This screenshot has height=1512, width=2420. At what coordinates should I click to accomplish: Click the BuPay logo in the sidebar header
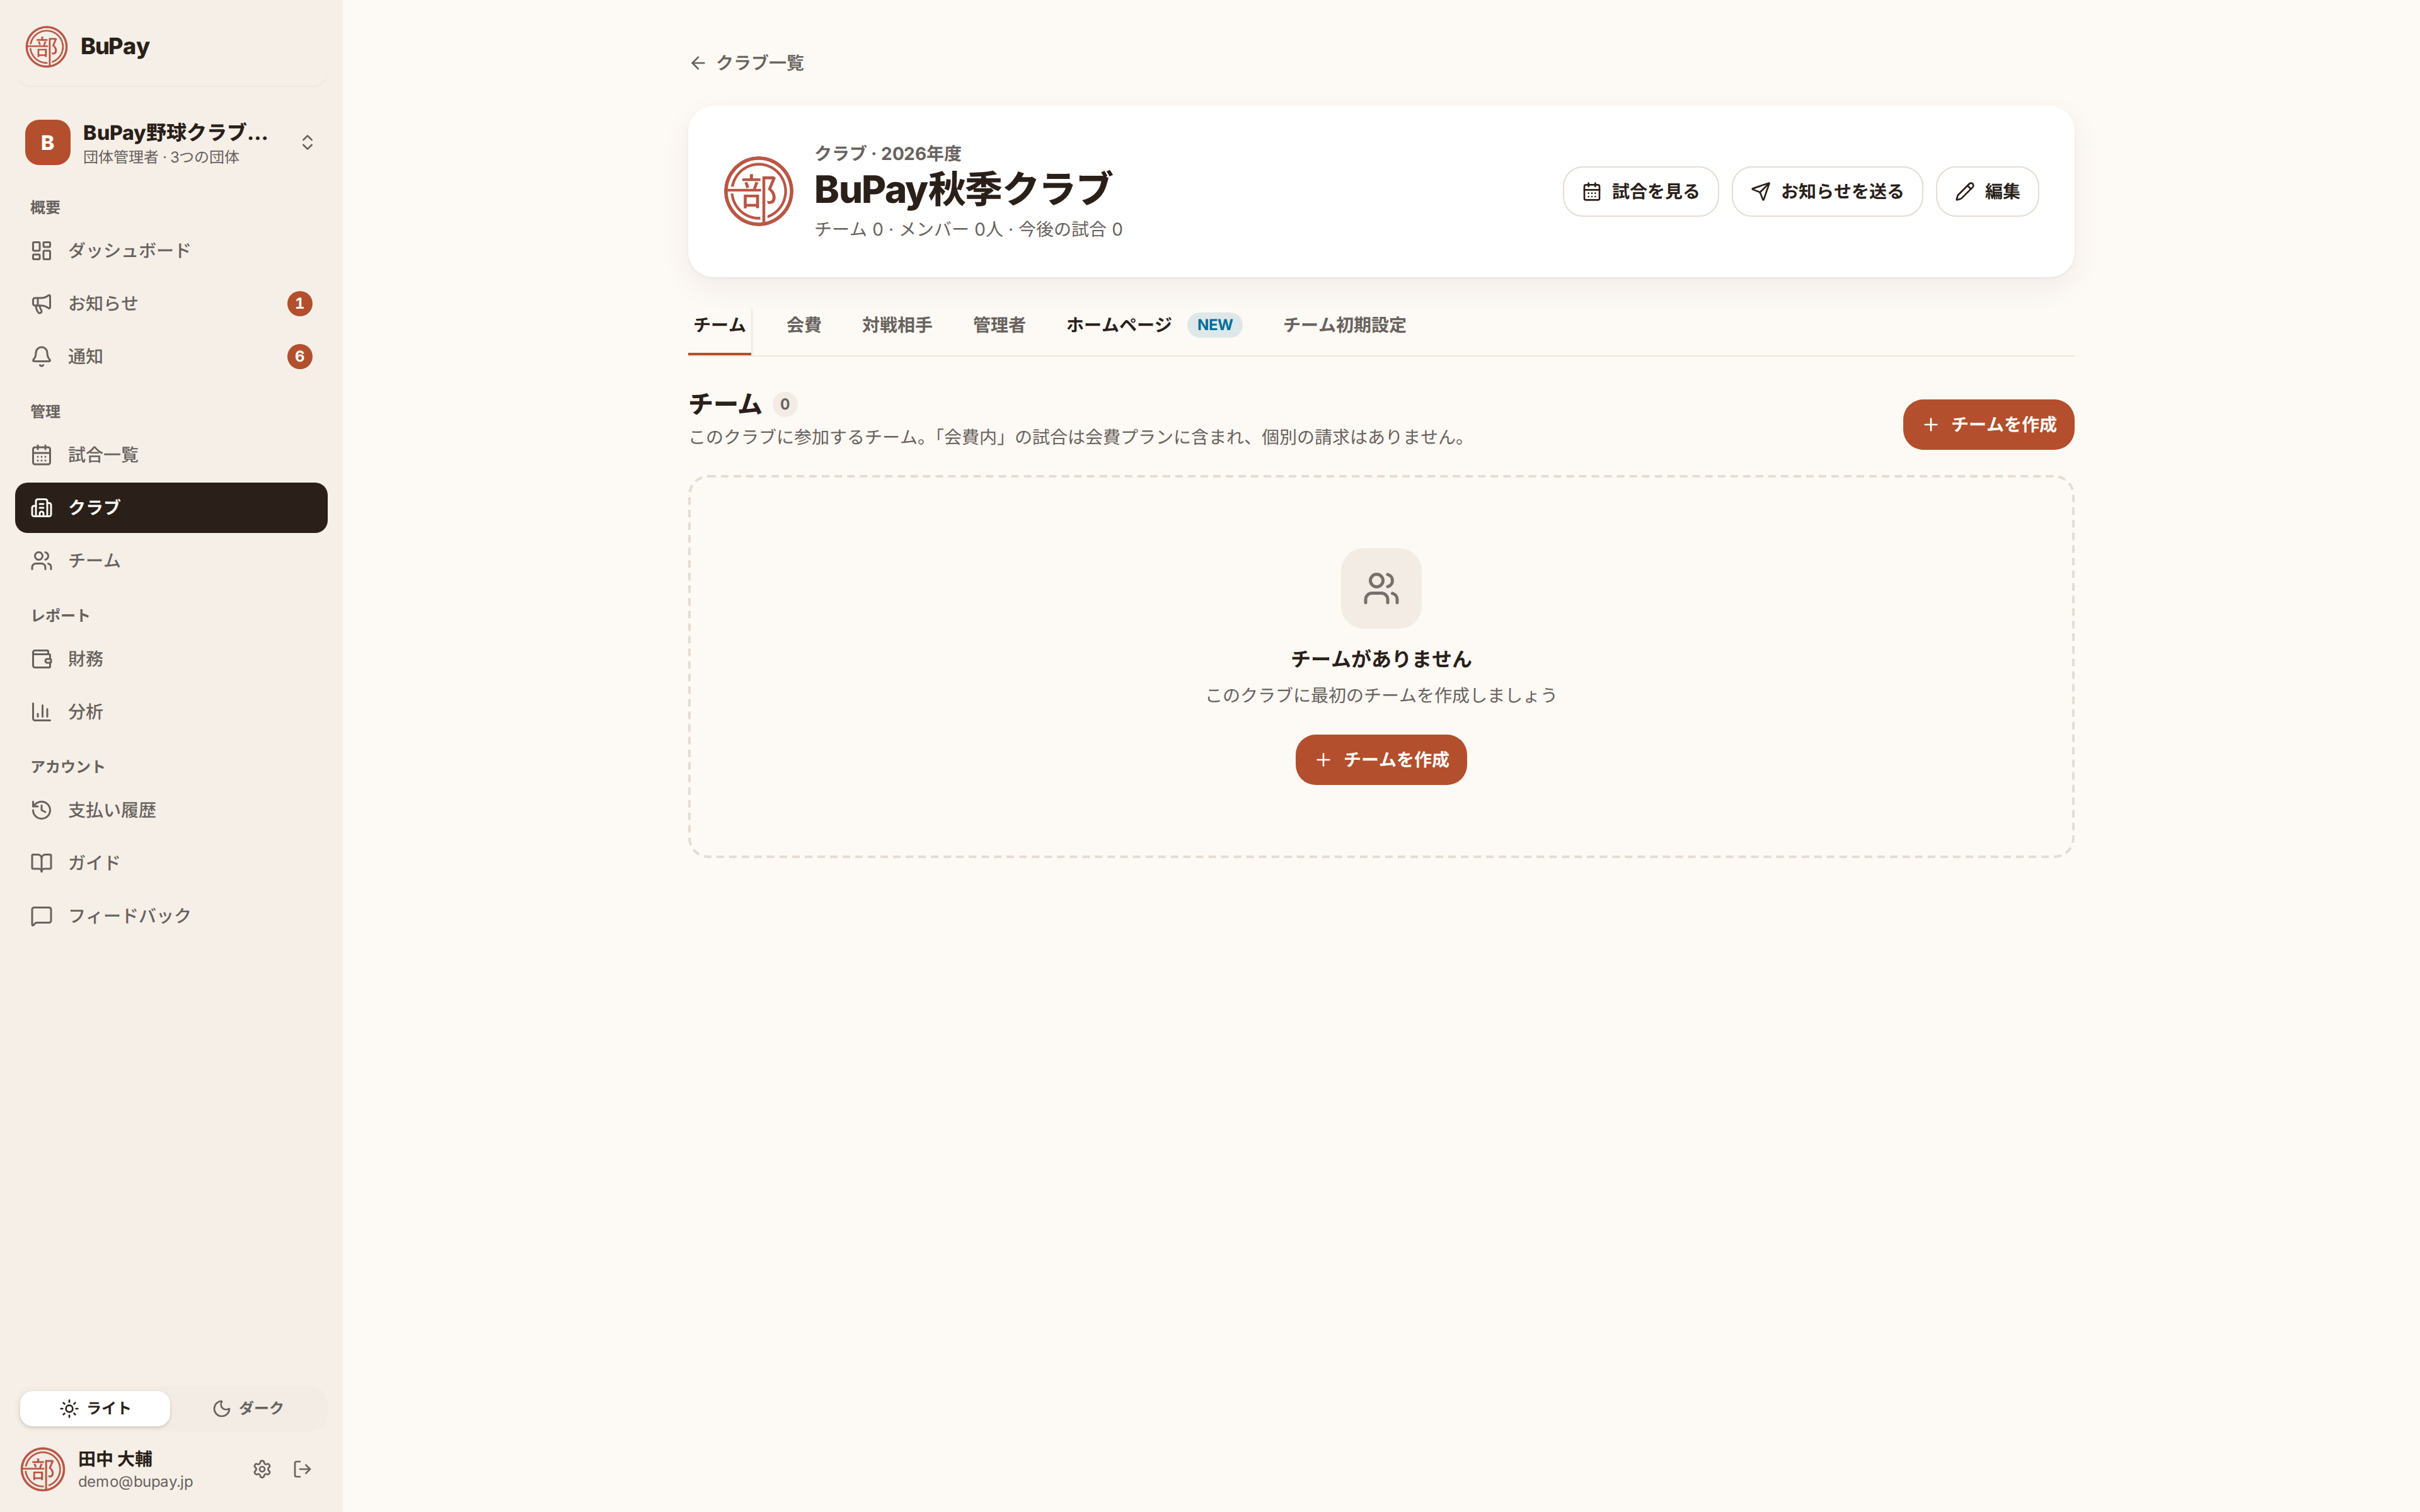[x=46, y=46]
